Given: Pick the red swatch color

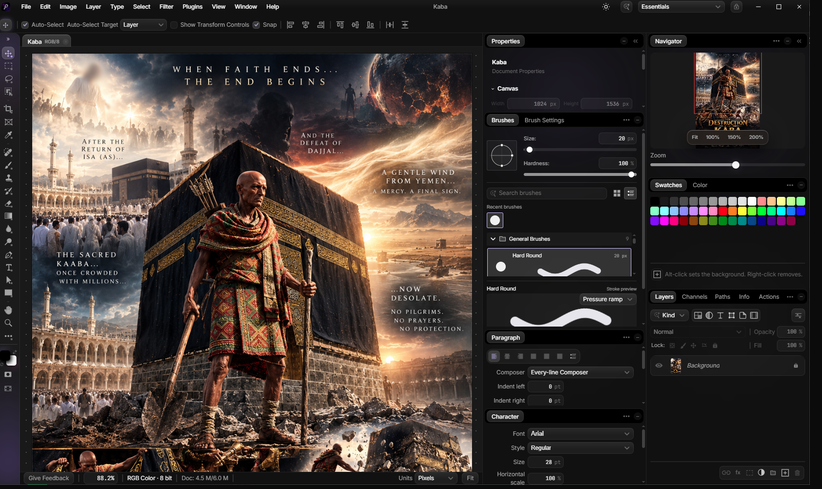Looking at the screenshot, I should coord(723,211).
